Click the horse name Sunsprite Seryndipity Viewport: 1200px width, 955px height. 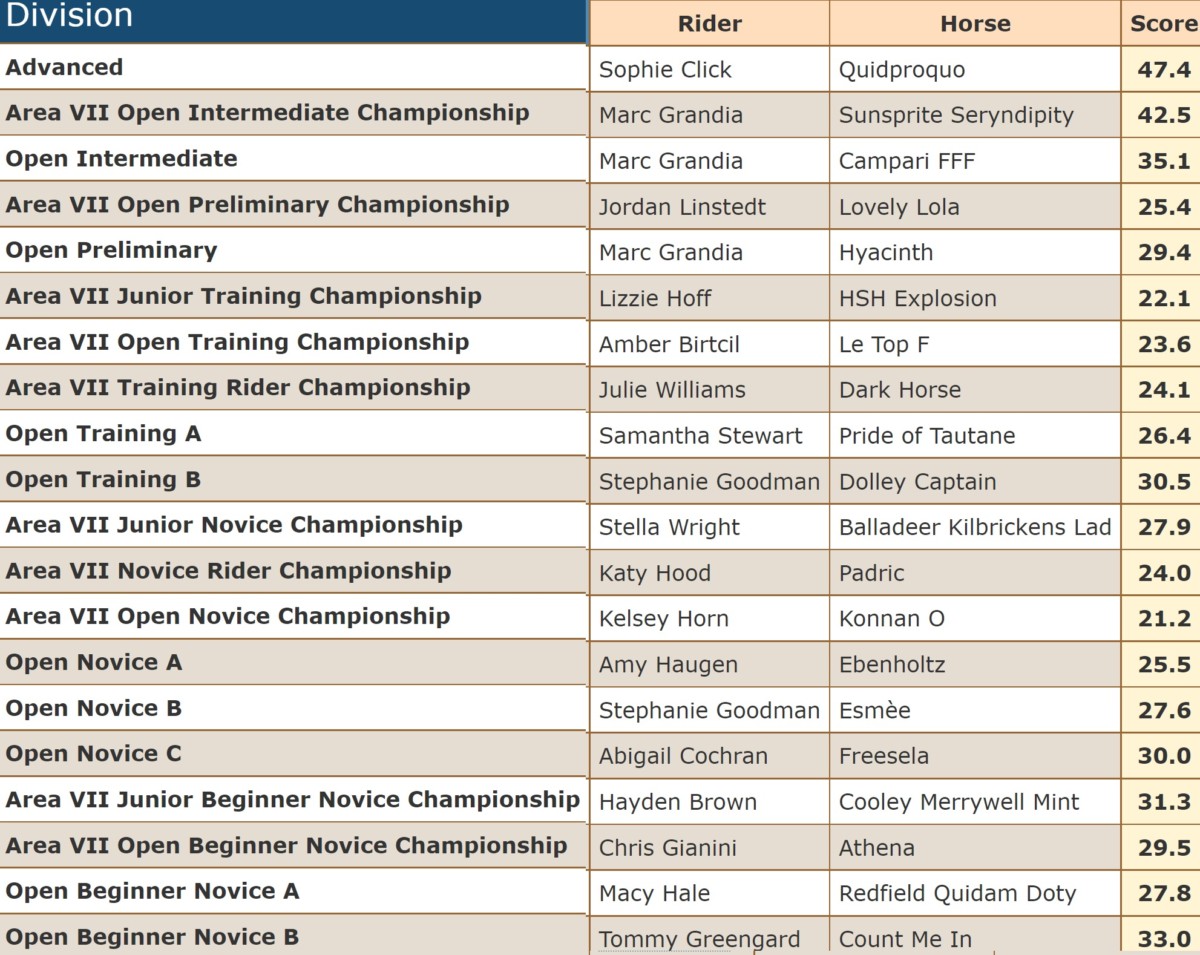tap(956, 115)
